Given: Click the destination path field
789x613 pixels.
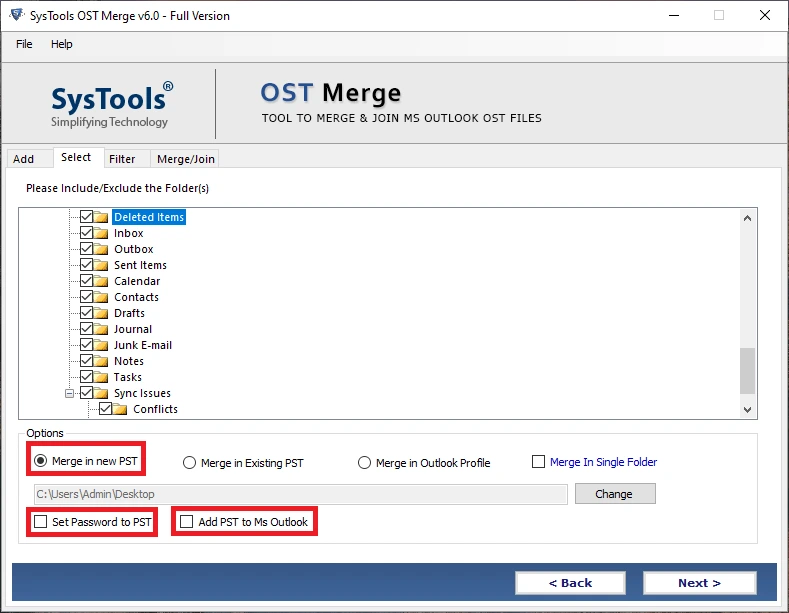Looking at the screenshot, I should [x=300, y=494].
